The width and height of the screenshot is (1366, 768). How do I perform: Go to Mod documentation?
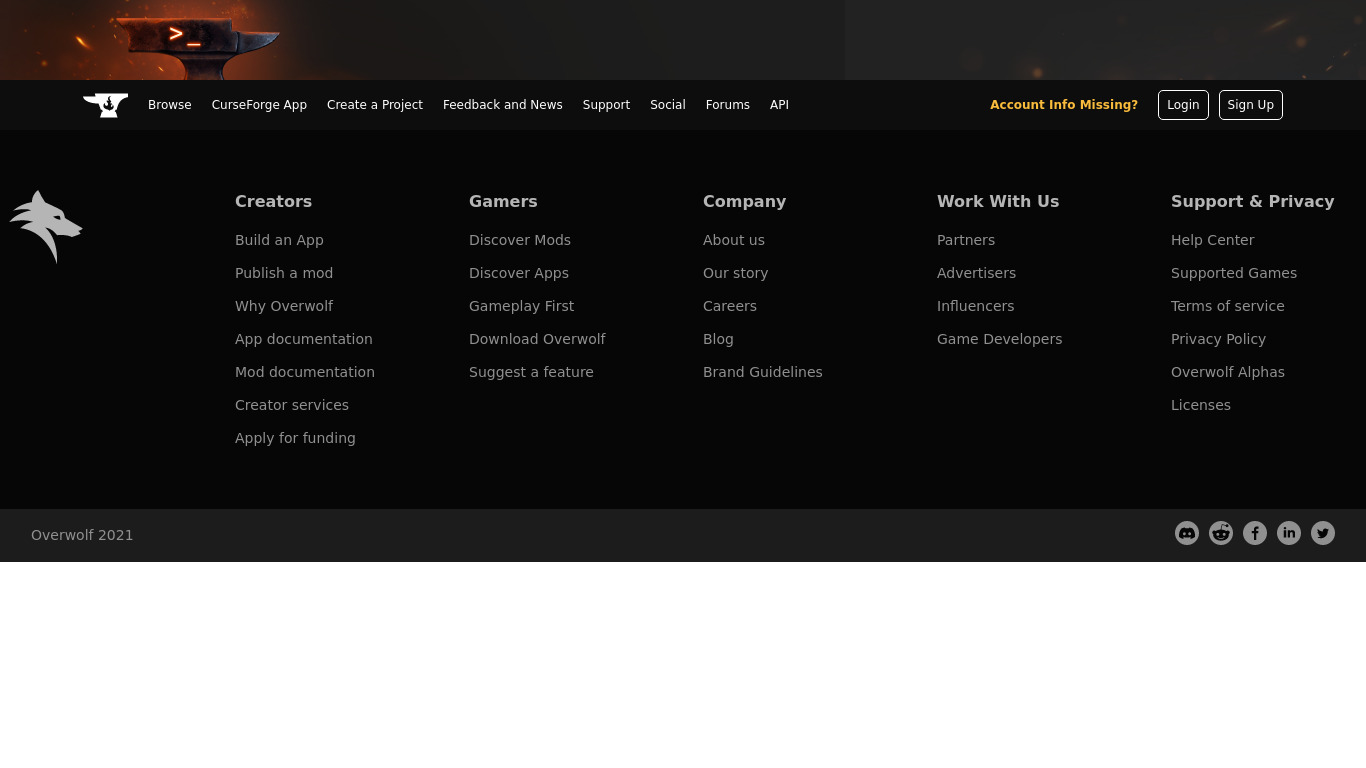tap(305, 372)
